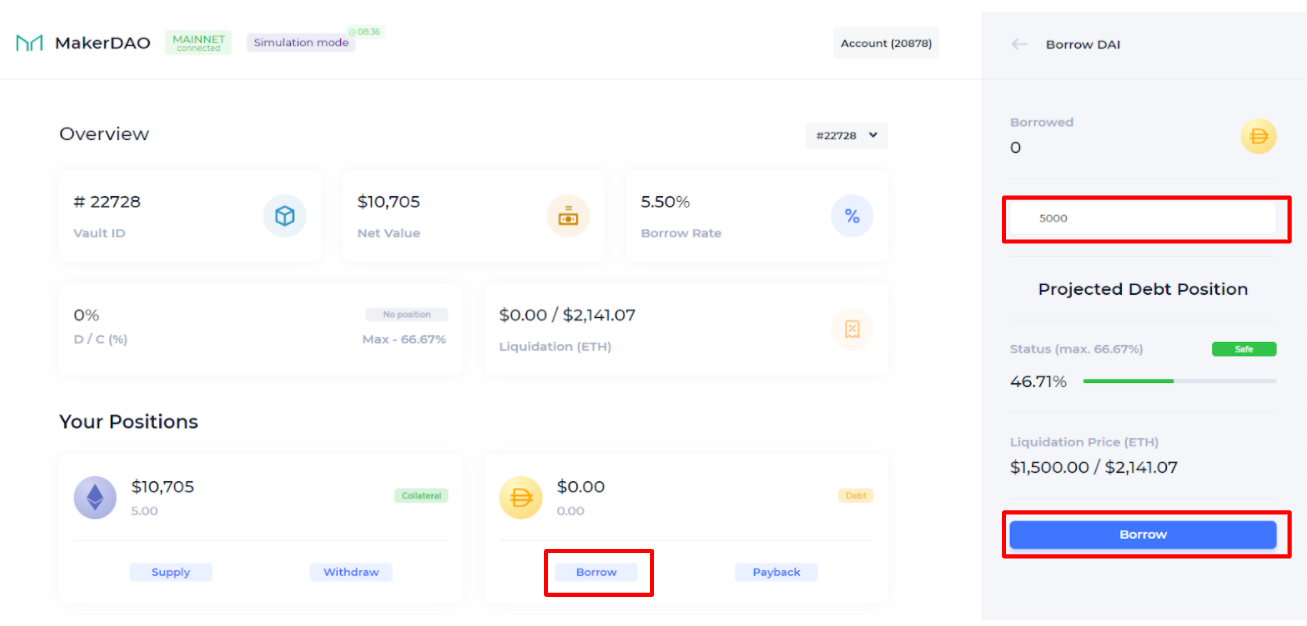Click the DAI debt coin icon in Your Positions
This screenshot has width=1307, height=626.
pos(521,497)
